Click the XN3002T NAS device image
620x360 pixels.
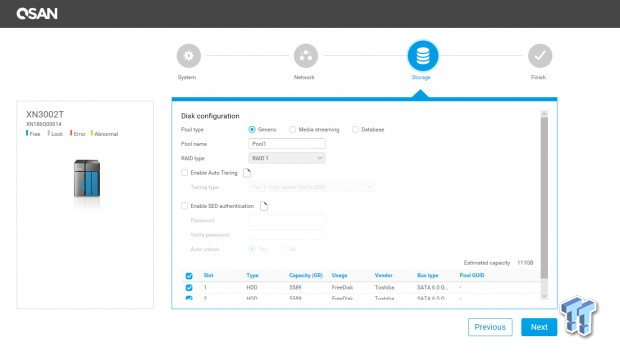pyautogui.click(x=87, y=179)
